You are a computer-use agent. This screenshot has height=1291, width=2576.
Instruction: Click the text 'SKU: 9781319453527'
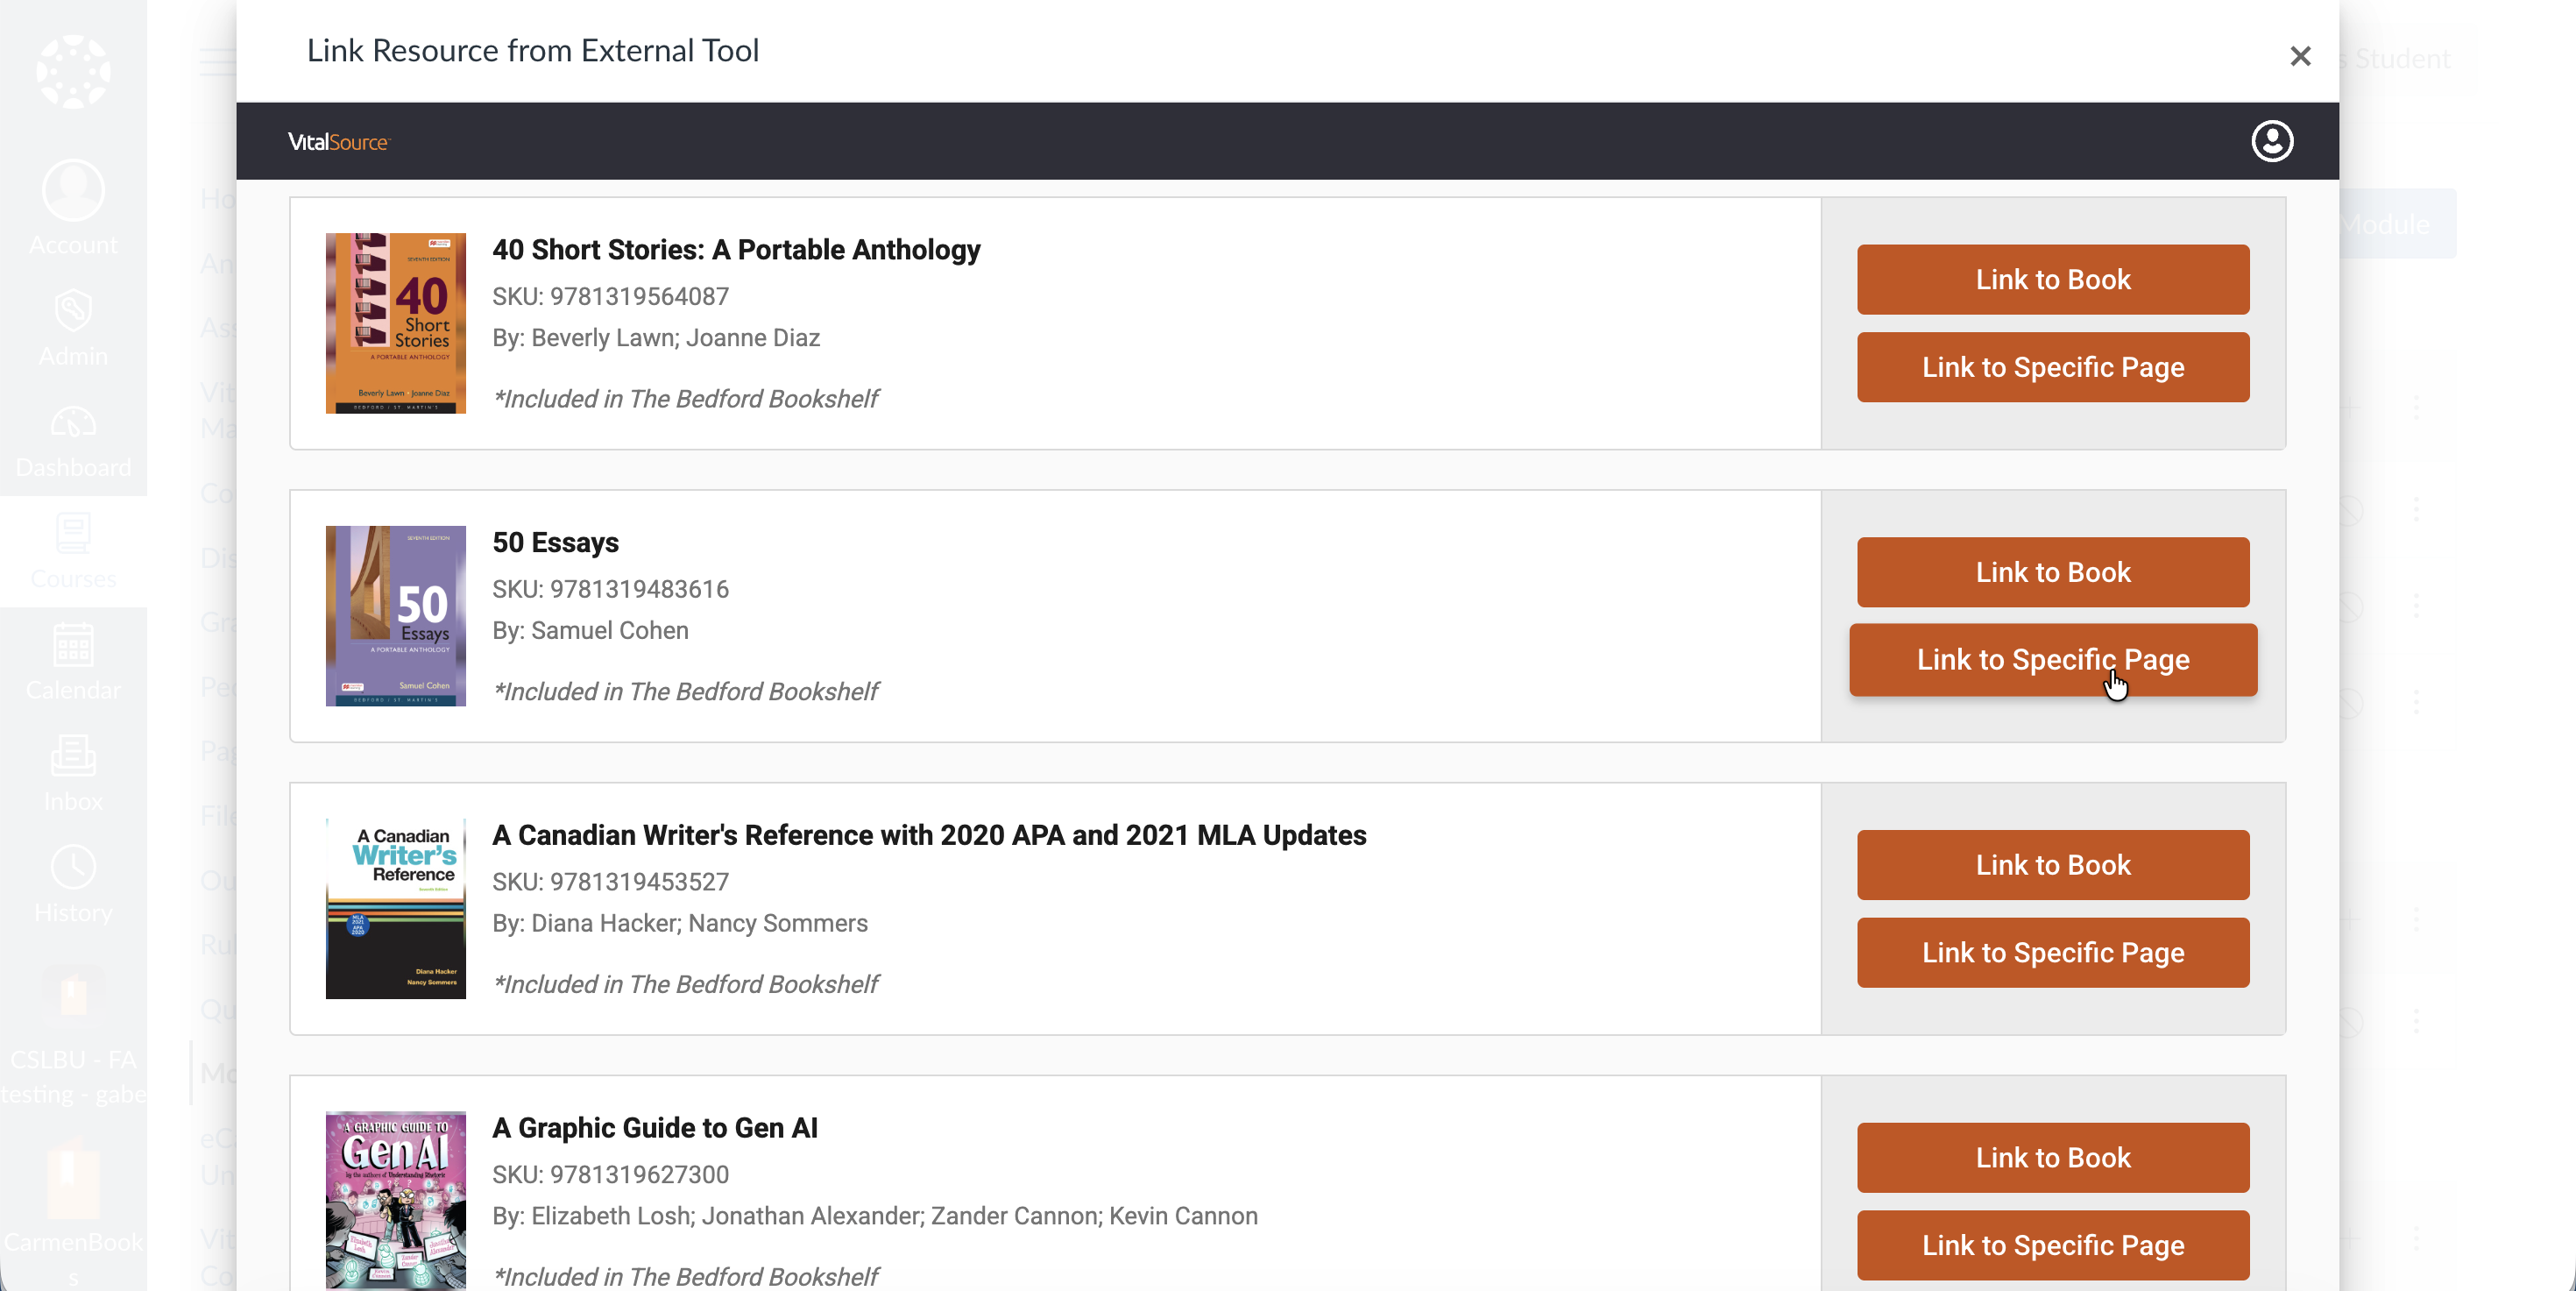point(610,883)
